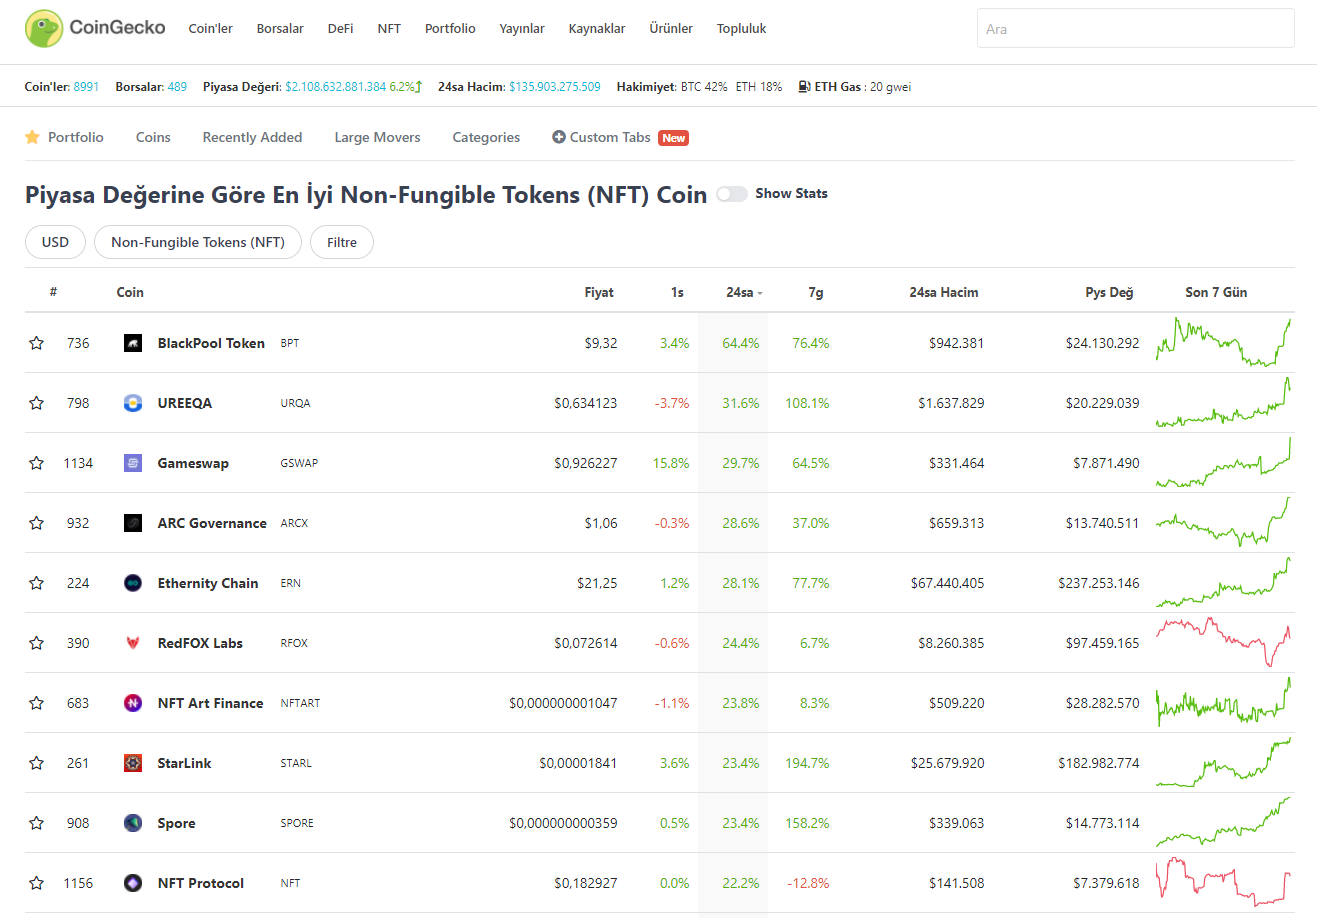Sort by the Pys Değ column

tap(1109, 292)
